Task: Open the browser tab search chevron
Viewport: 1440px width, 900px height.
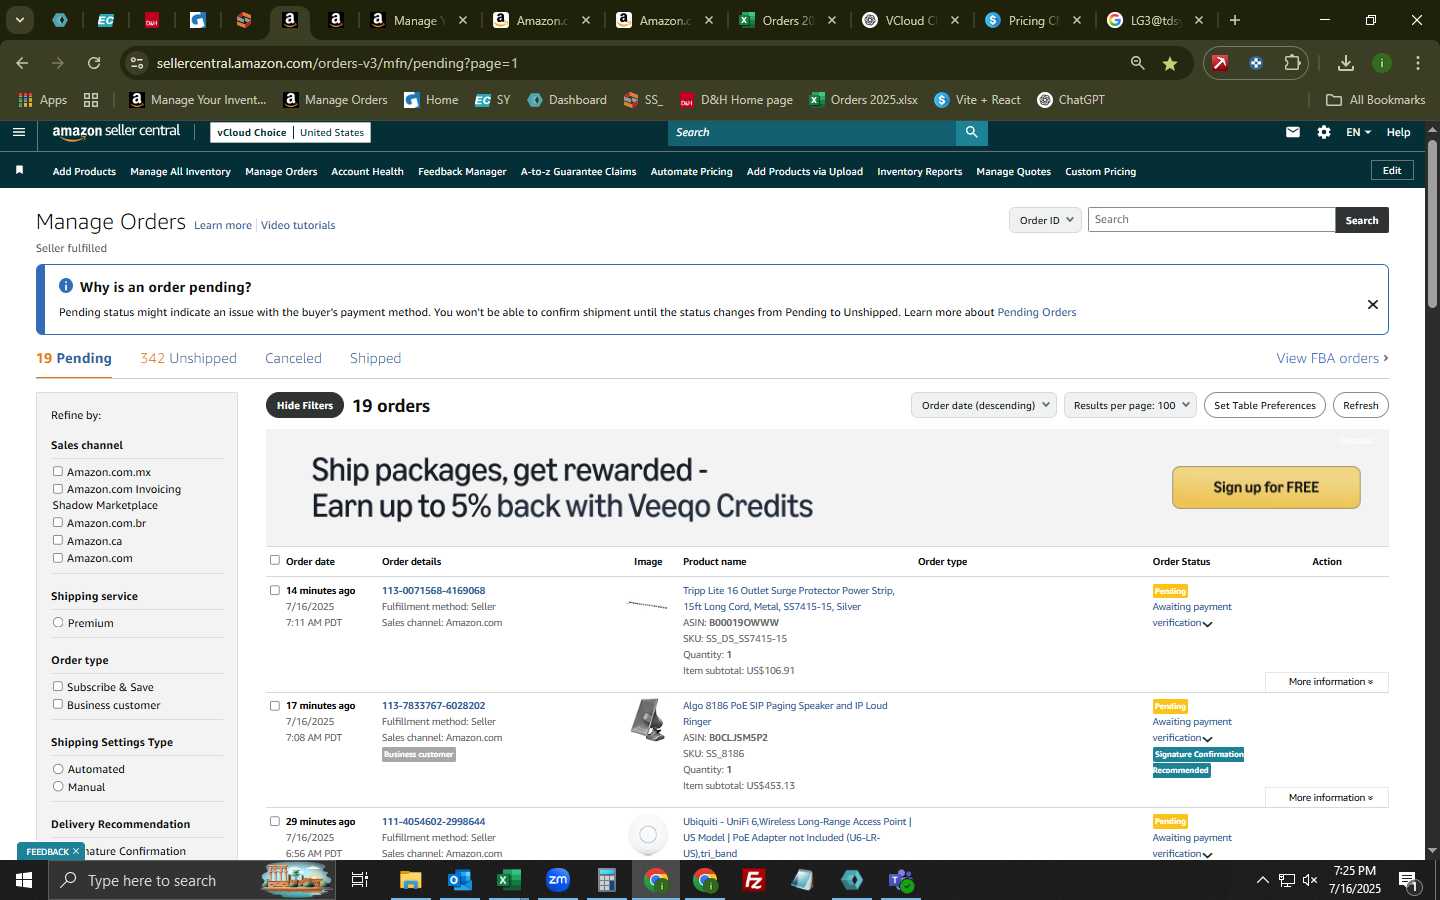Action: [x=19, y=20]
